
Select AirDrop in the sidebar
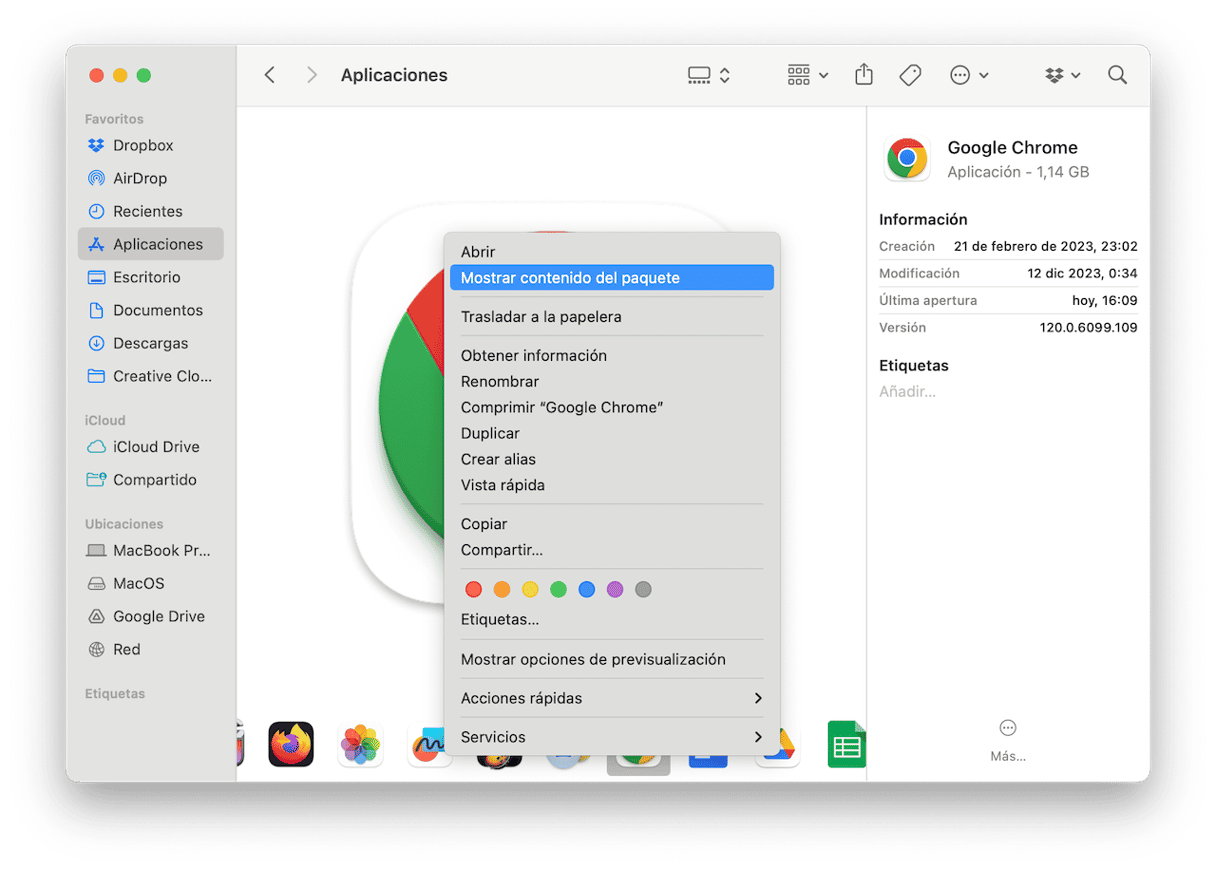(150, 178)
